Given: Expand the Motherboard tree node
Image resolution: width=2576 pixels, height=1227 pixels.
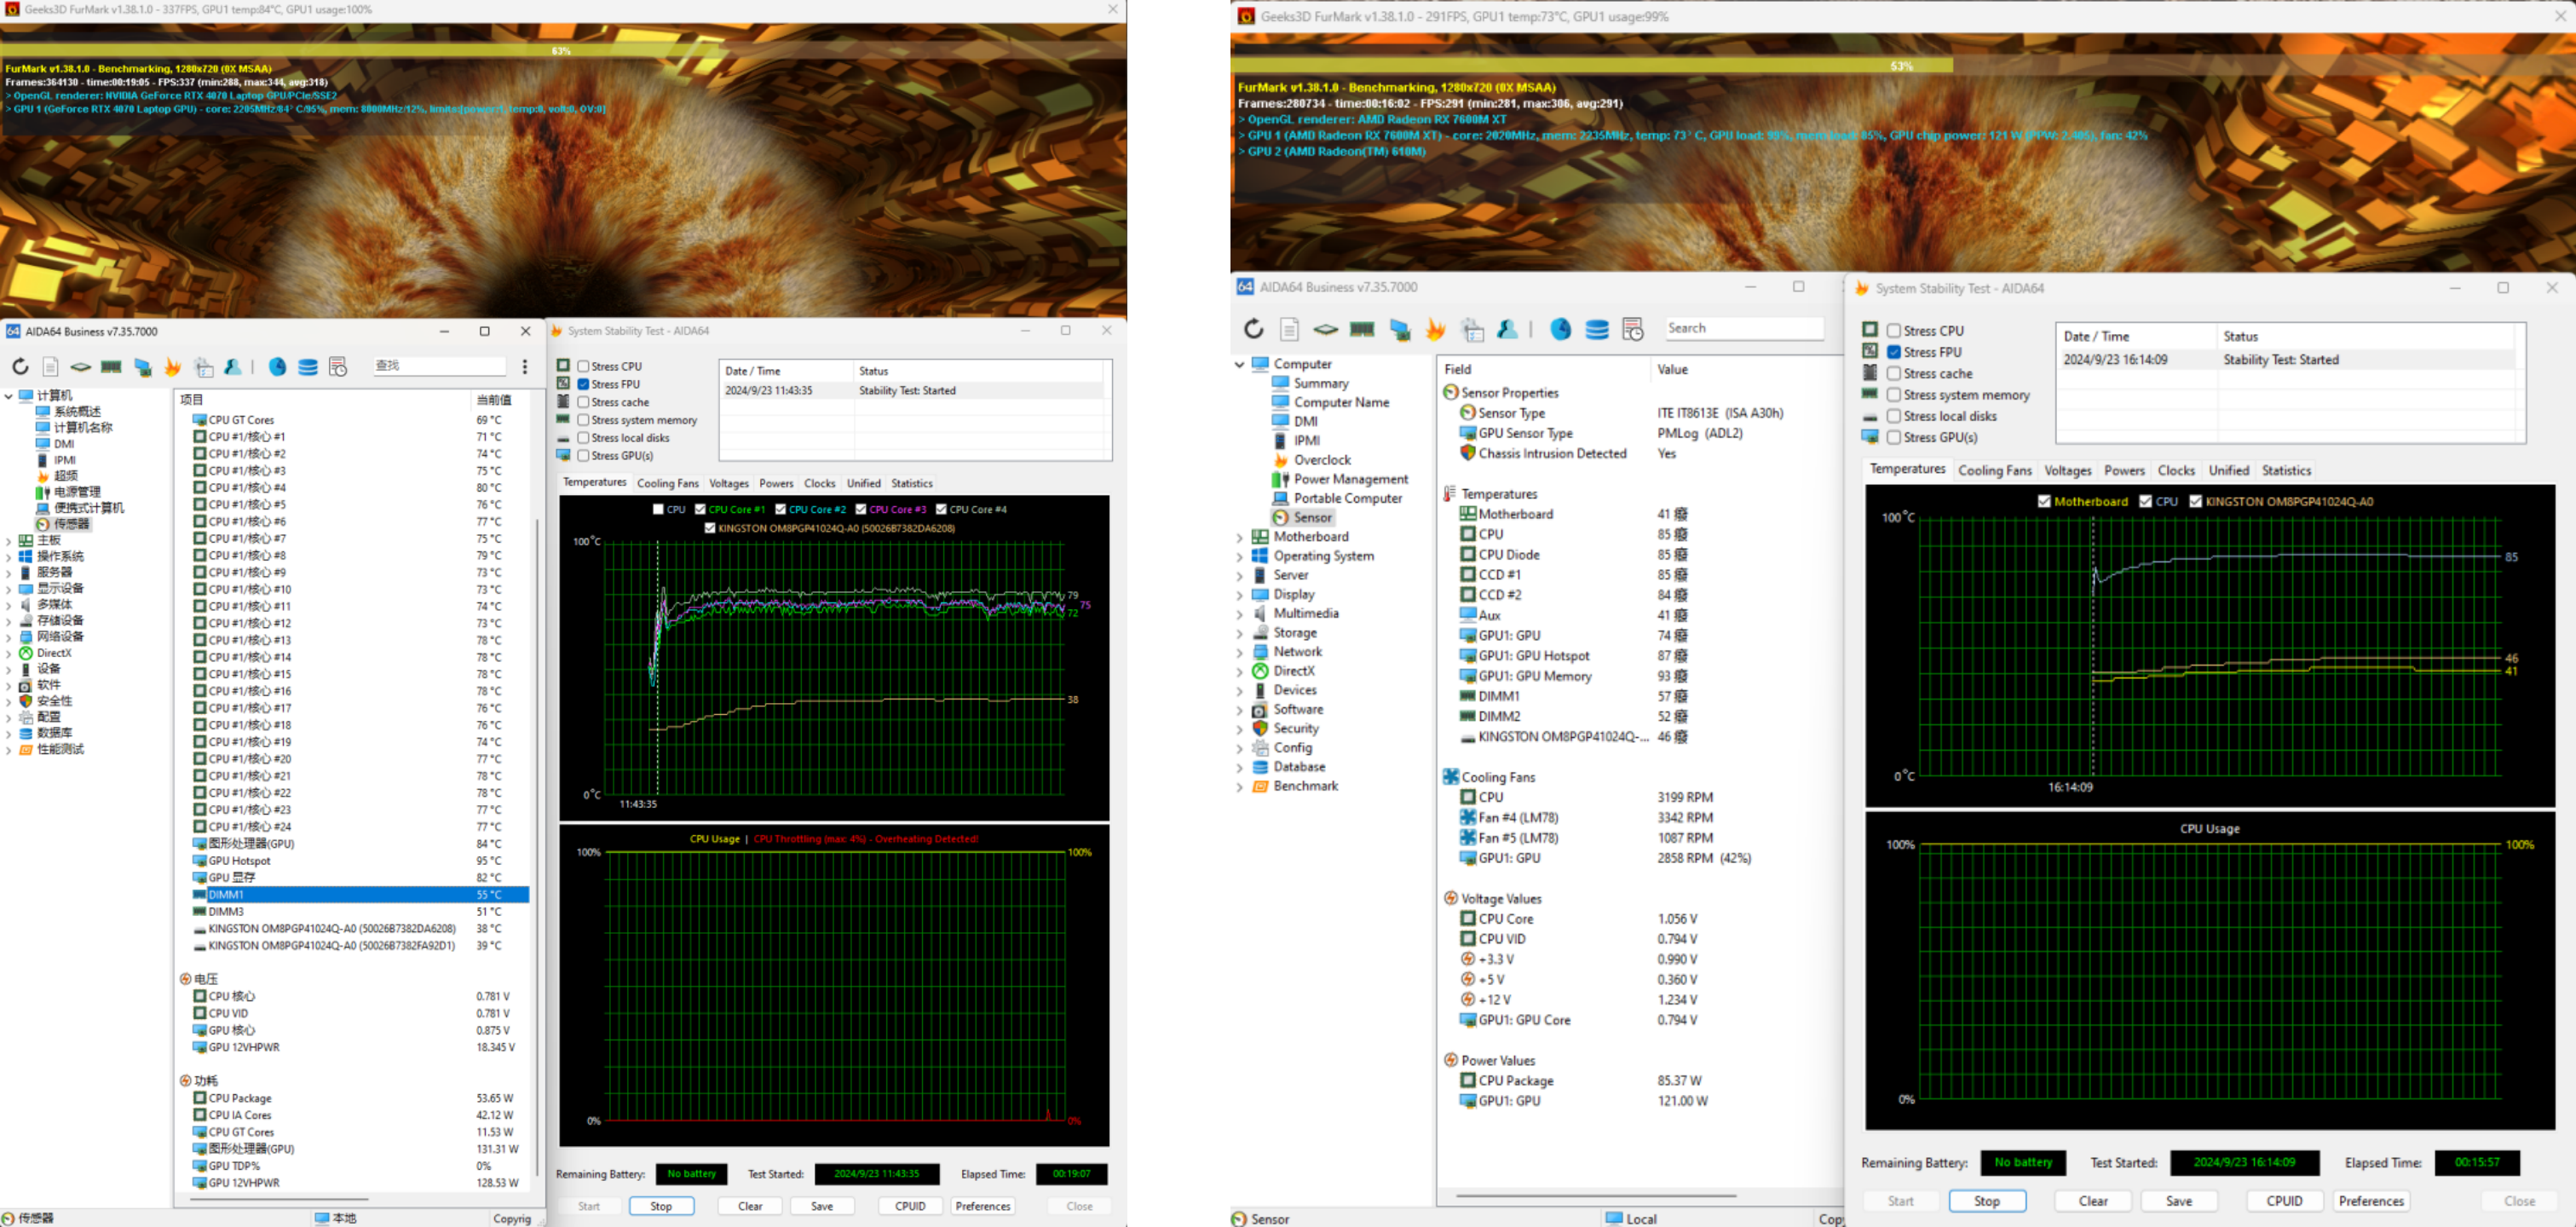Looking at the screenshot, I should [x=1240, y=537].
